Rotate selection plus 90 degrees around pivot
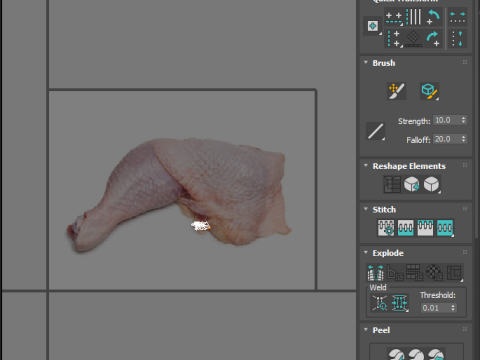480x360 pixels. (433, 39)
